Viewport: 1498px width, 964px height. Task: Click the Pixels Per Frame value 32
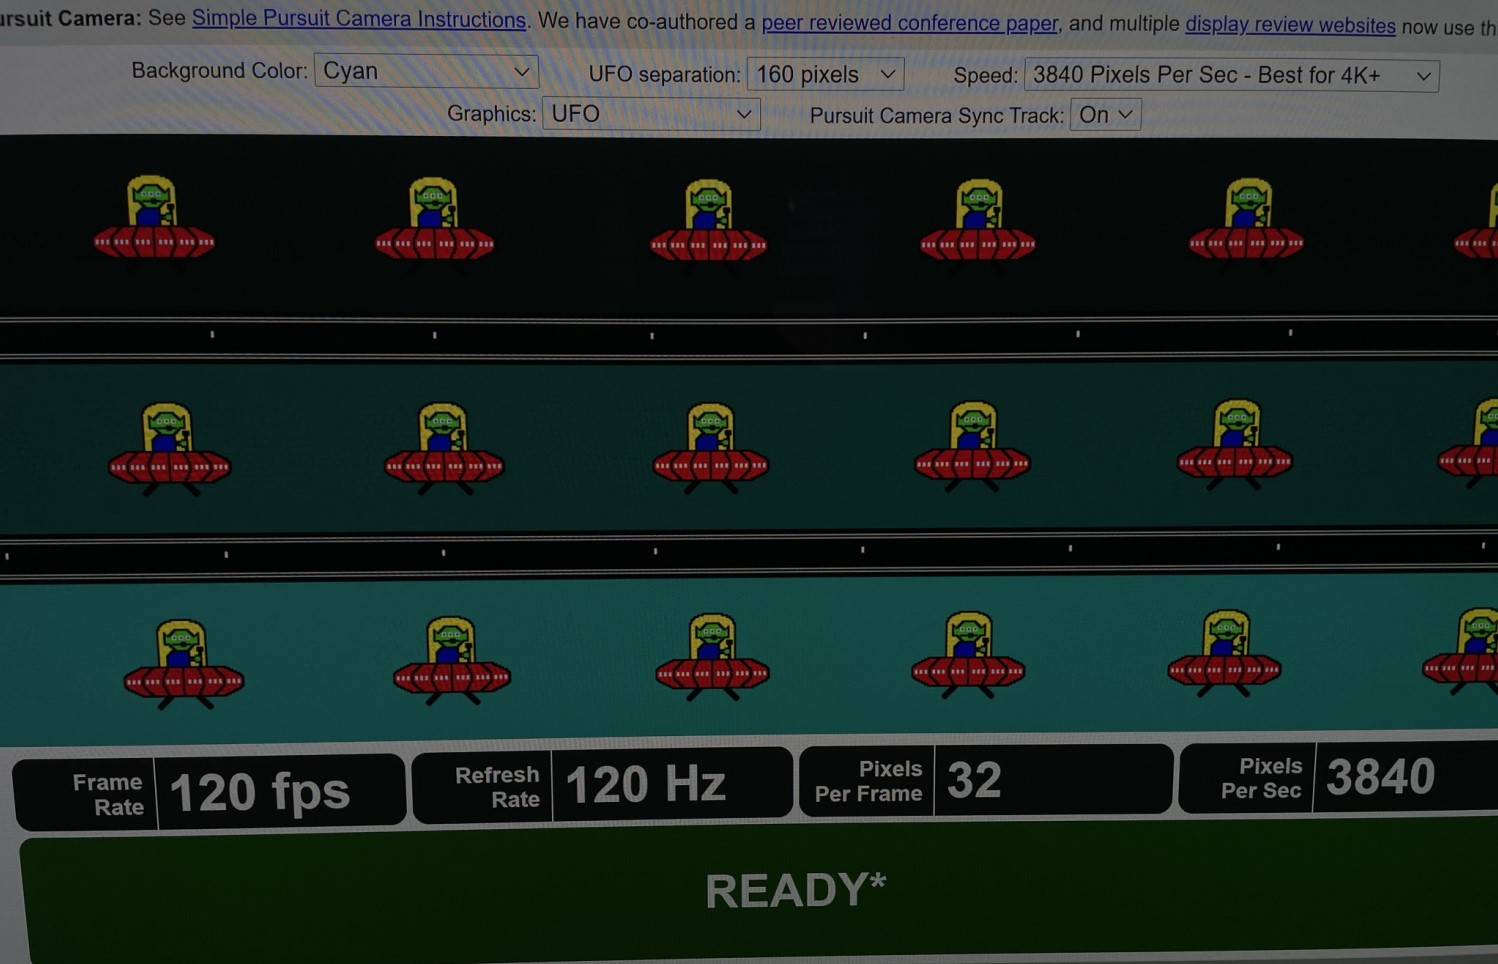point(974,780)
